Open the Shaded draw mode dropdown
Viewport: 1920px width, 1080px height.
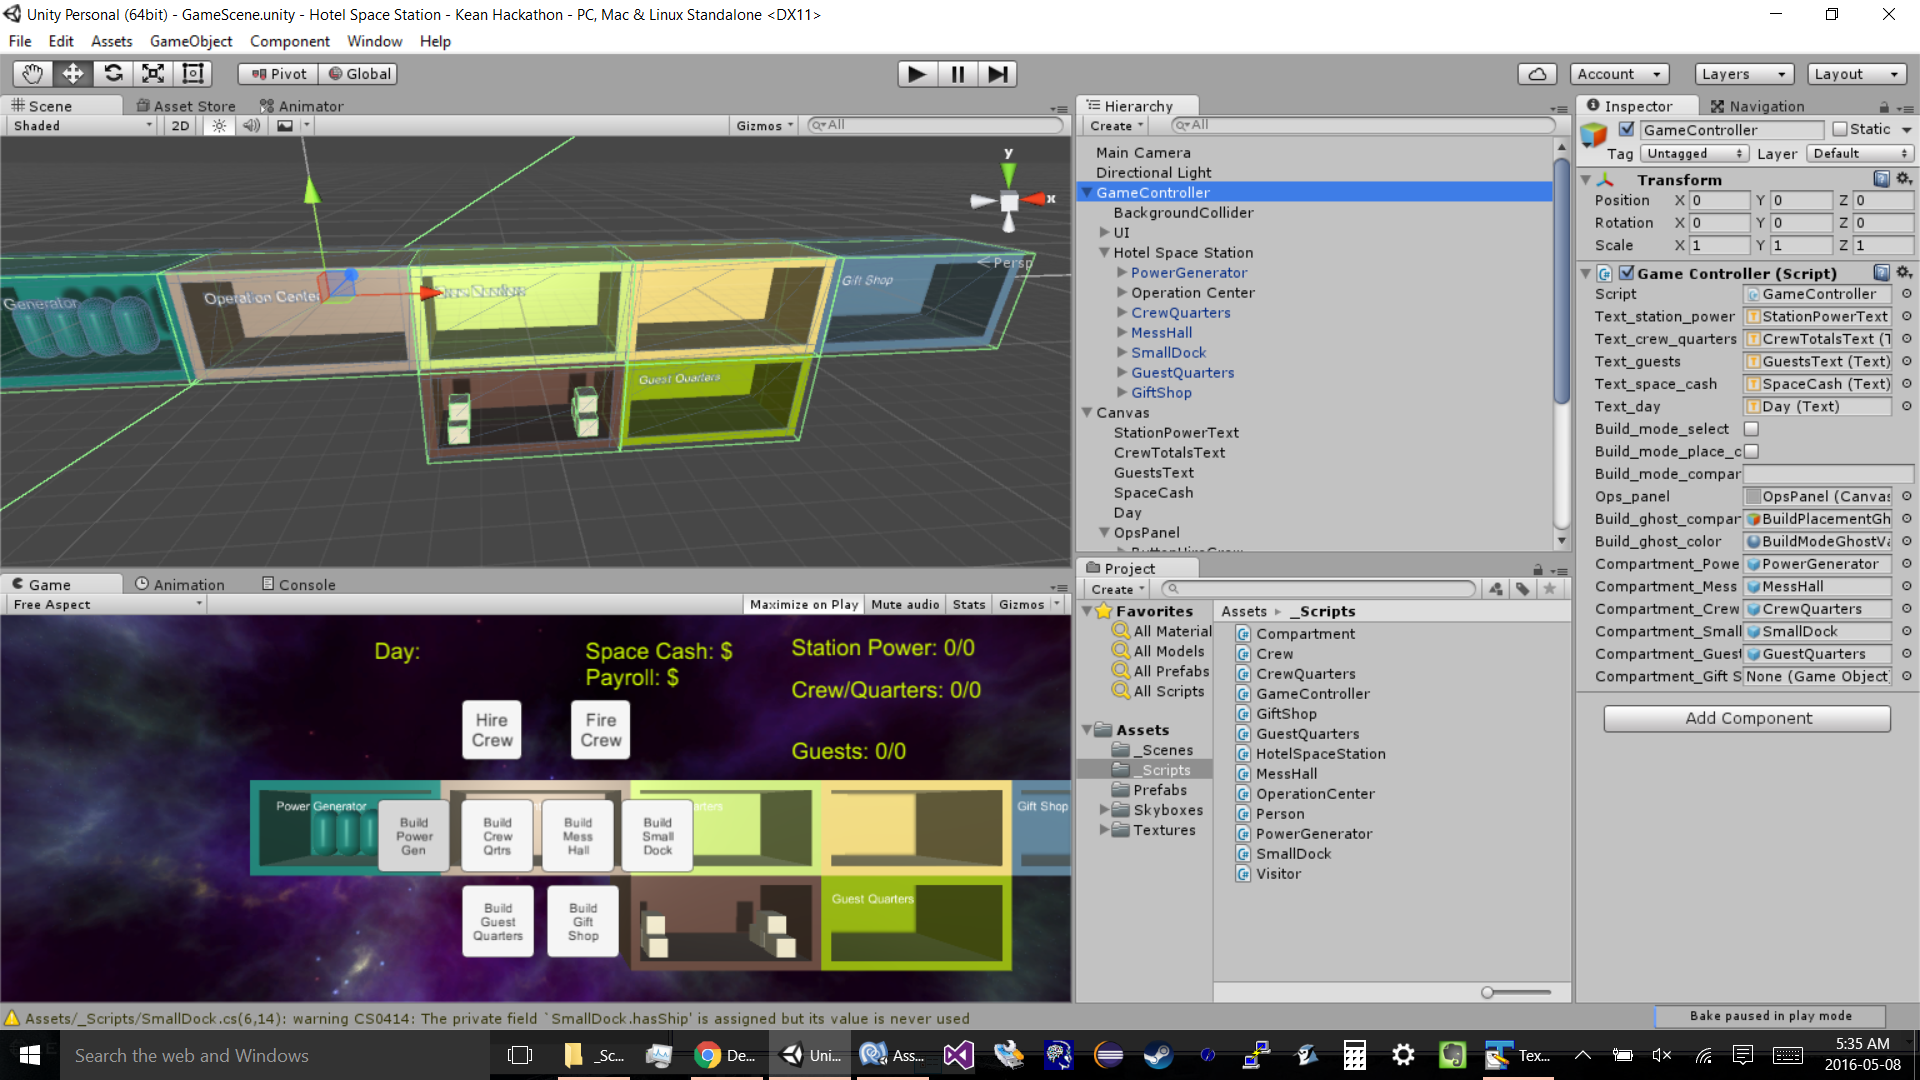[x=82, y=126]
